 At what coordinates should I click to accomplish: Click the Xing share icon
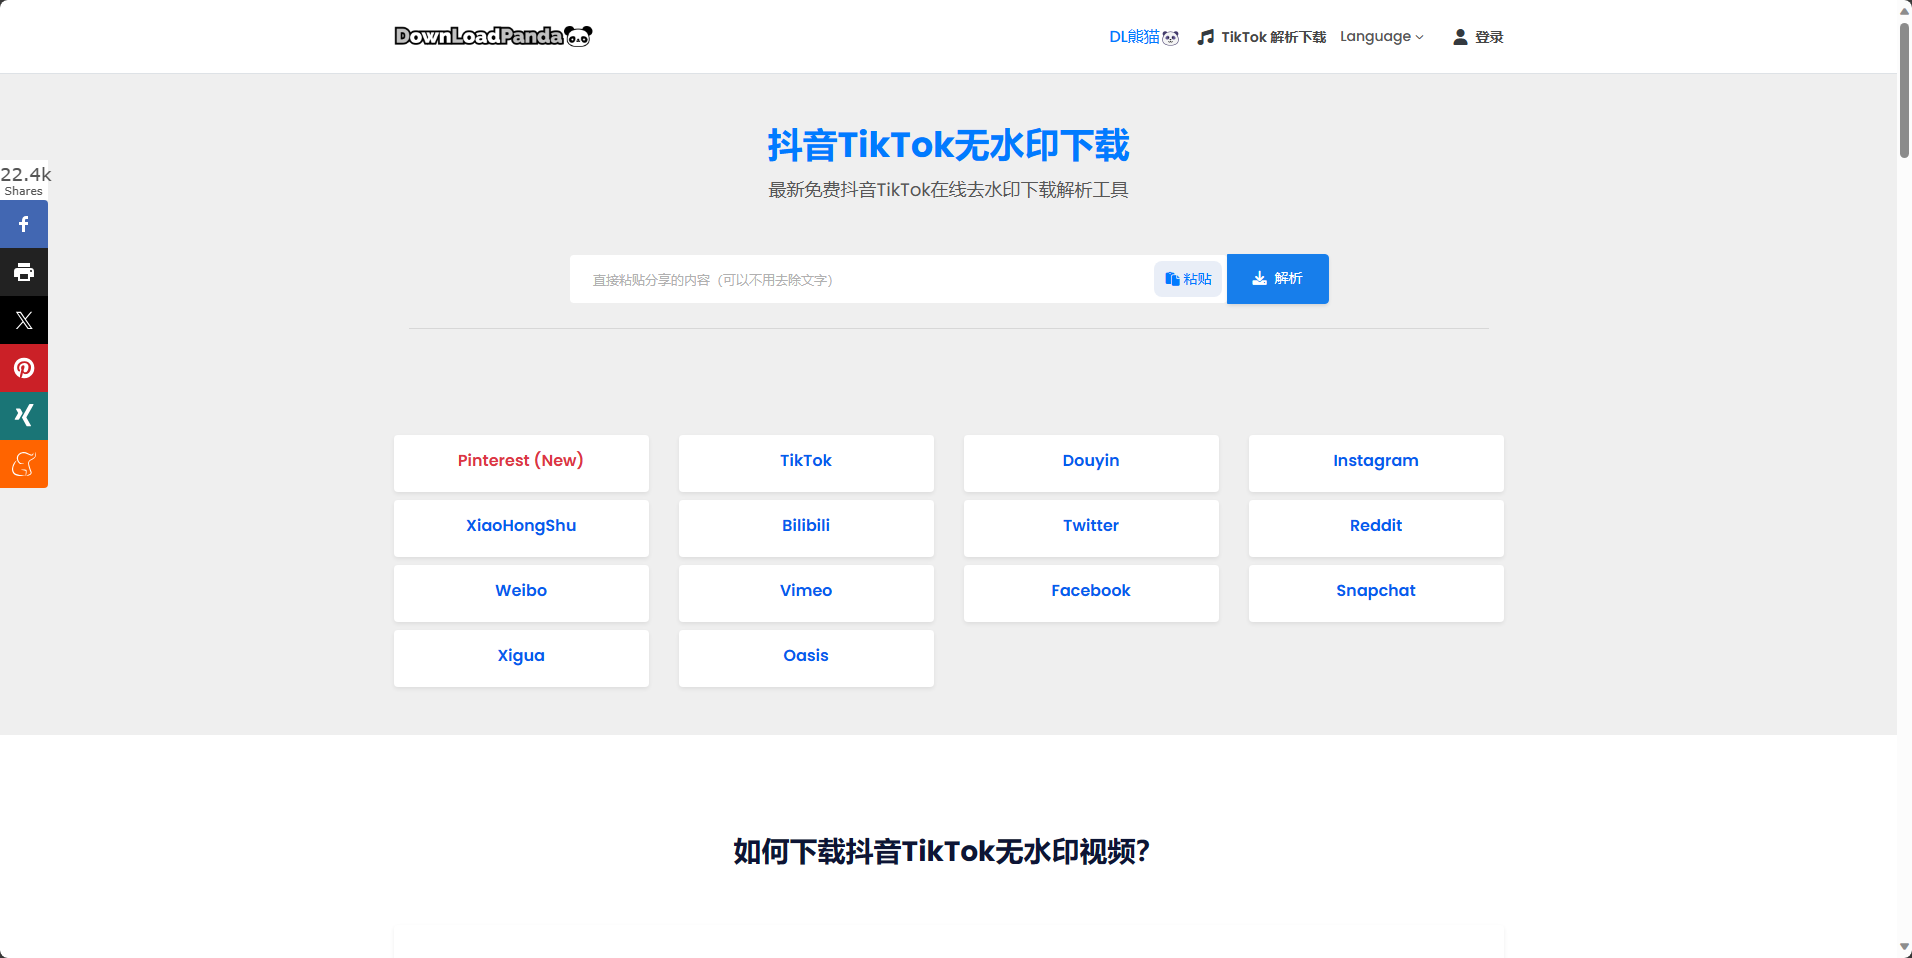(24, 416)
